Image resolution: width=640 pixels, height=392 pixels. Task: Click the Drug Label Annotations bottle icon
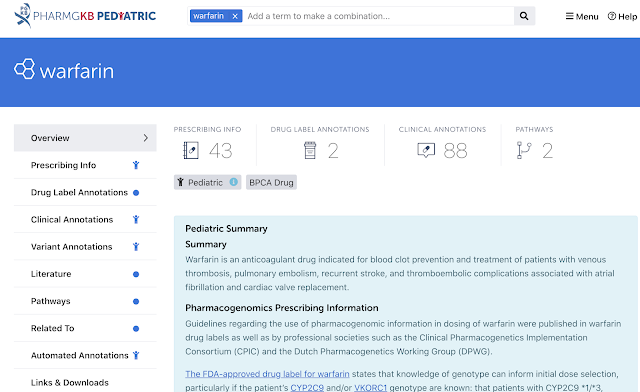(310, 150)
